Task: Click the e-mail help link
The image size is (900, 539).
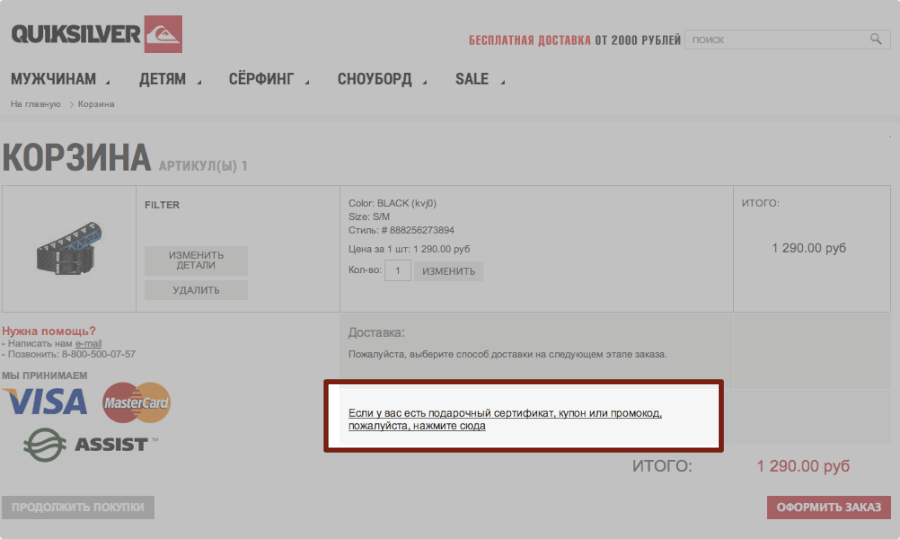Action: pyautogui.click(x=88, y=343)
